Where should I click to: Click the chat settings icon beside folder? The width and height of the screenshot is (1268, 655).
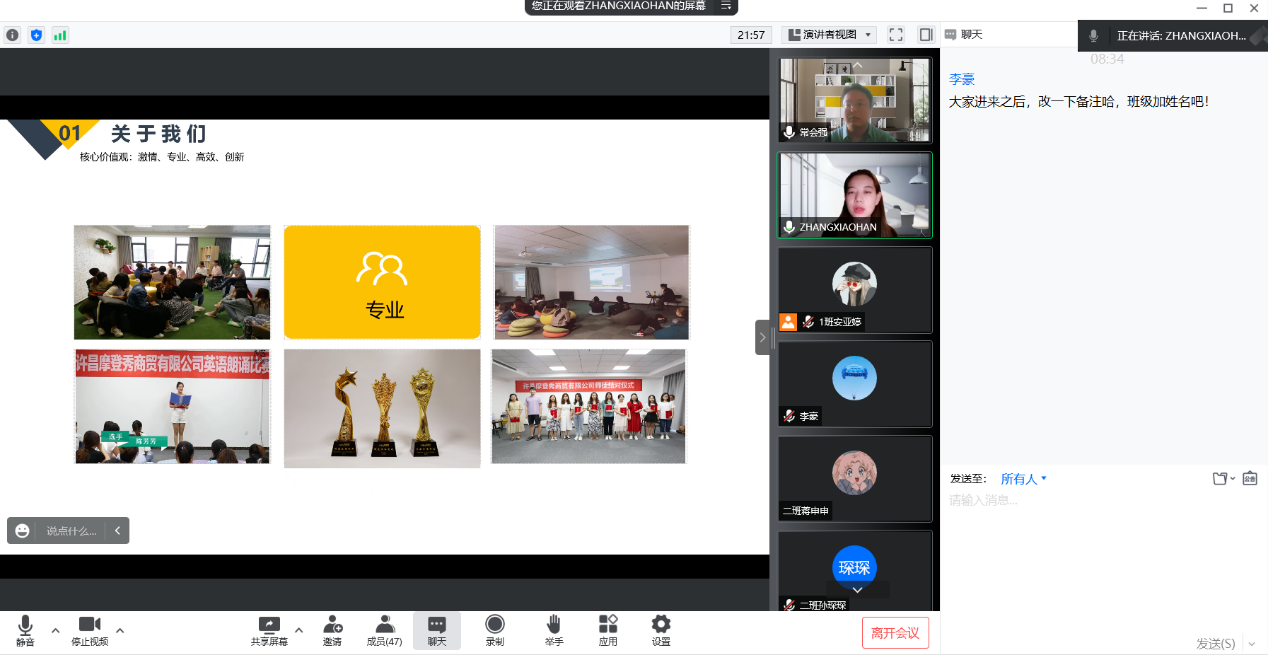point(1250,479)
